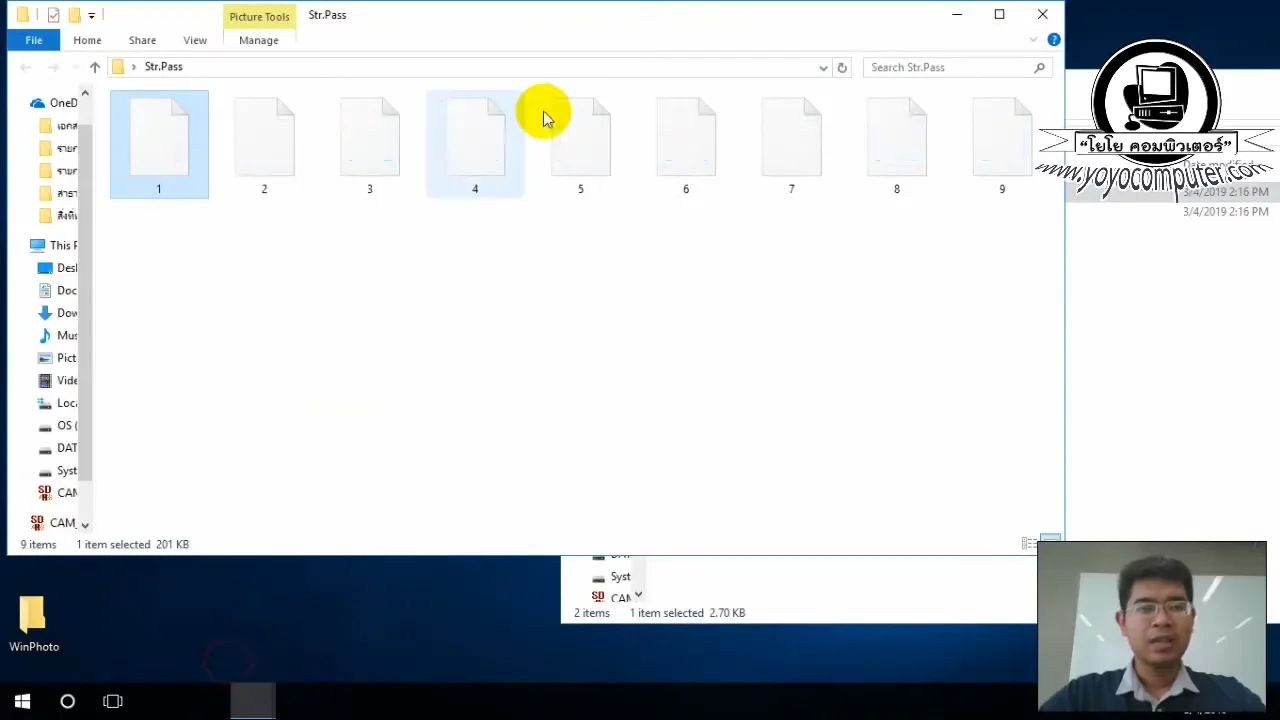Open the Pictures folder from the sidebar
1280x720 pixels.
[67, 357]
